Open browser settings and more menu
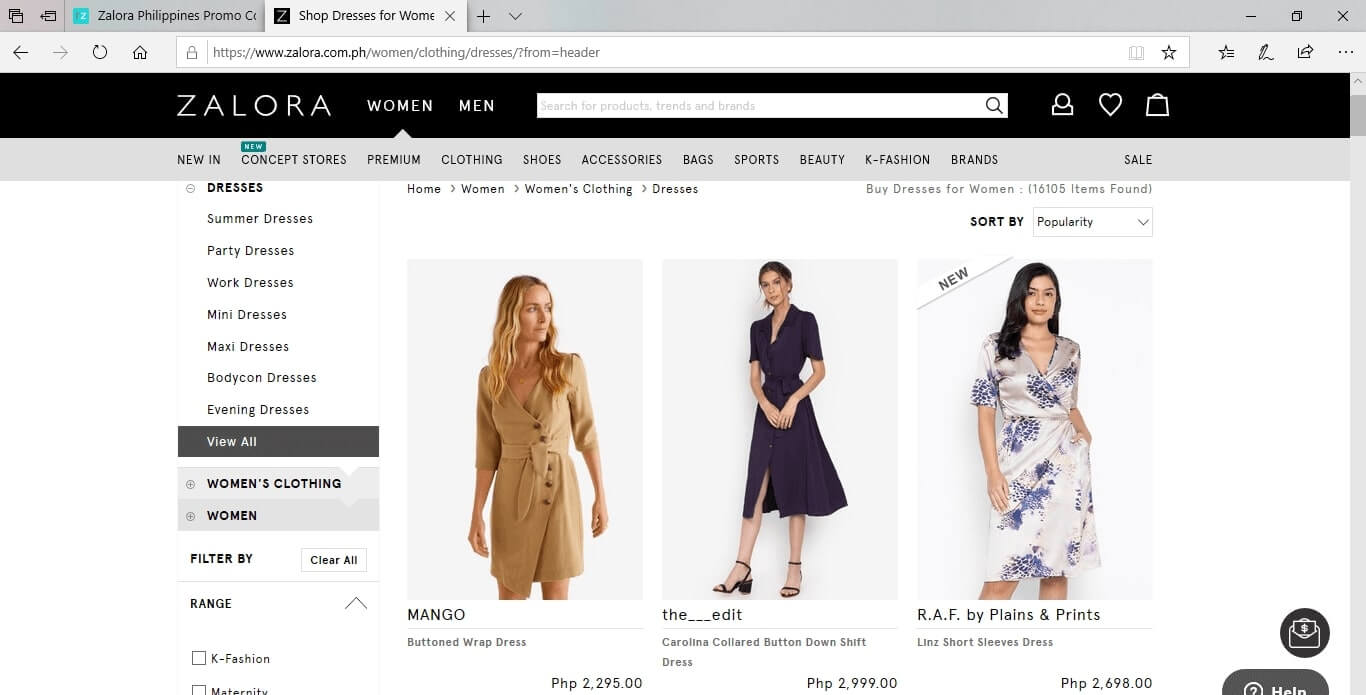Image resolution: width=1366 pixels, height=695 pixels. pyautogui.click(x=1345, y=52)
